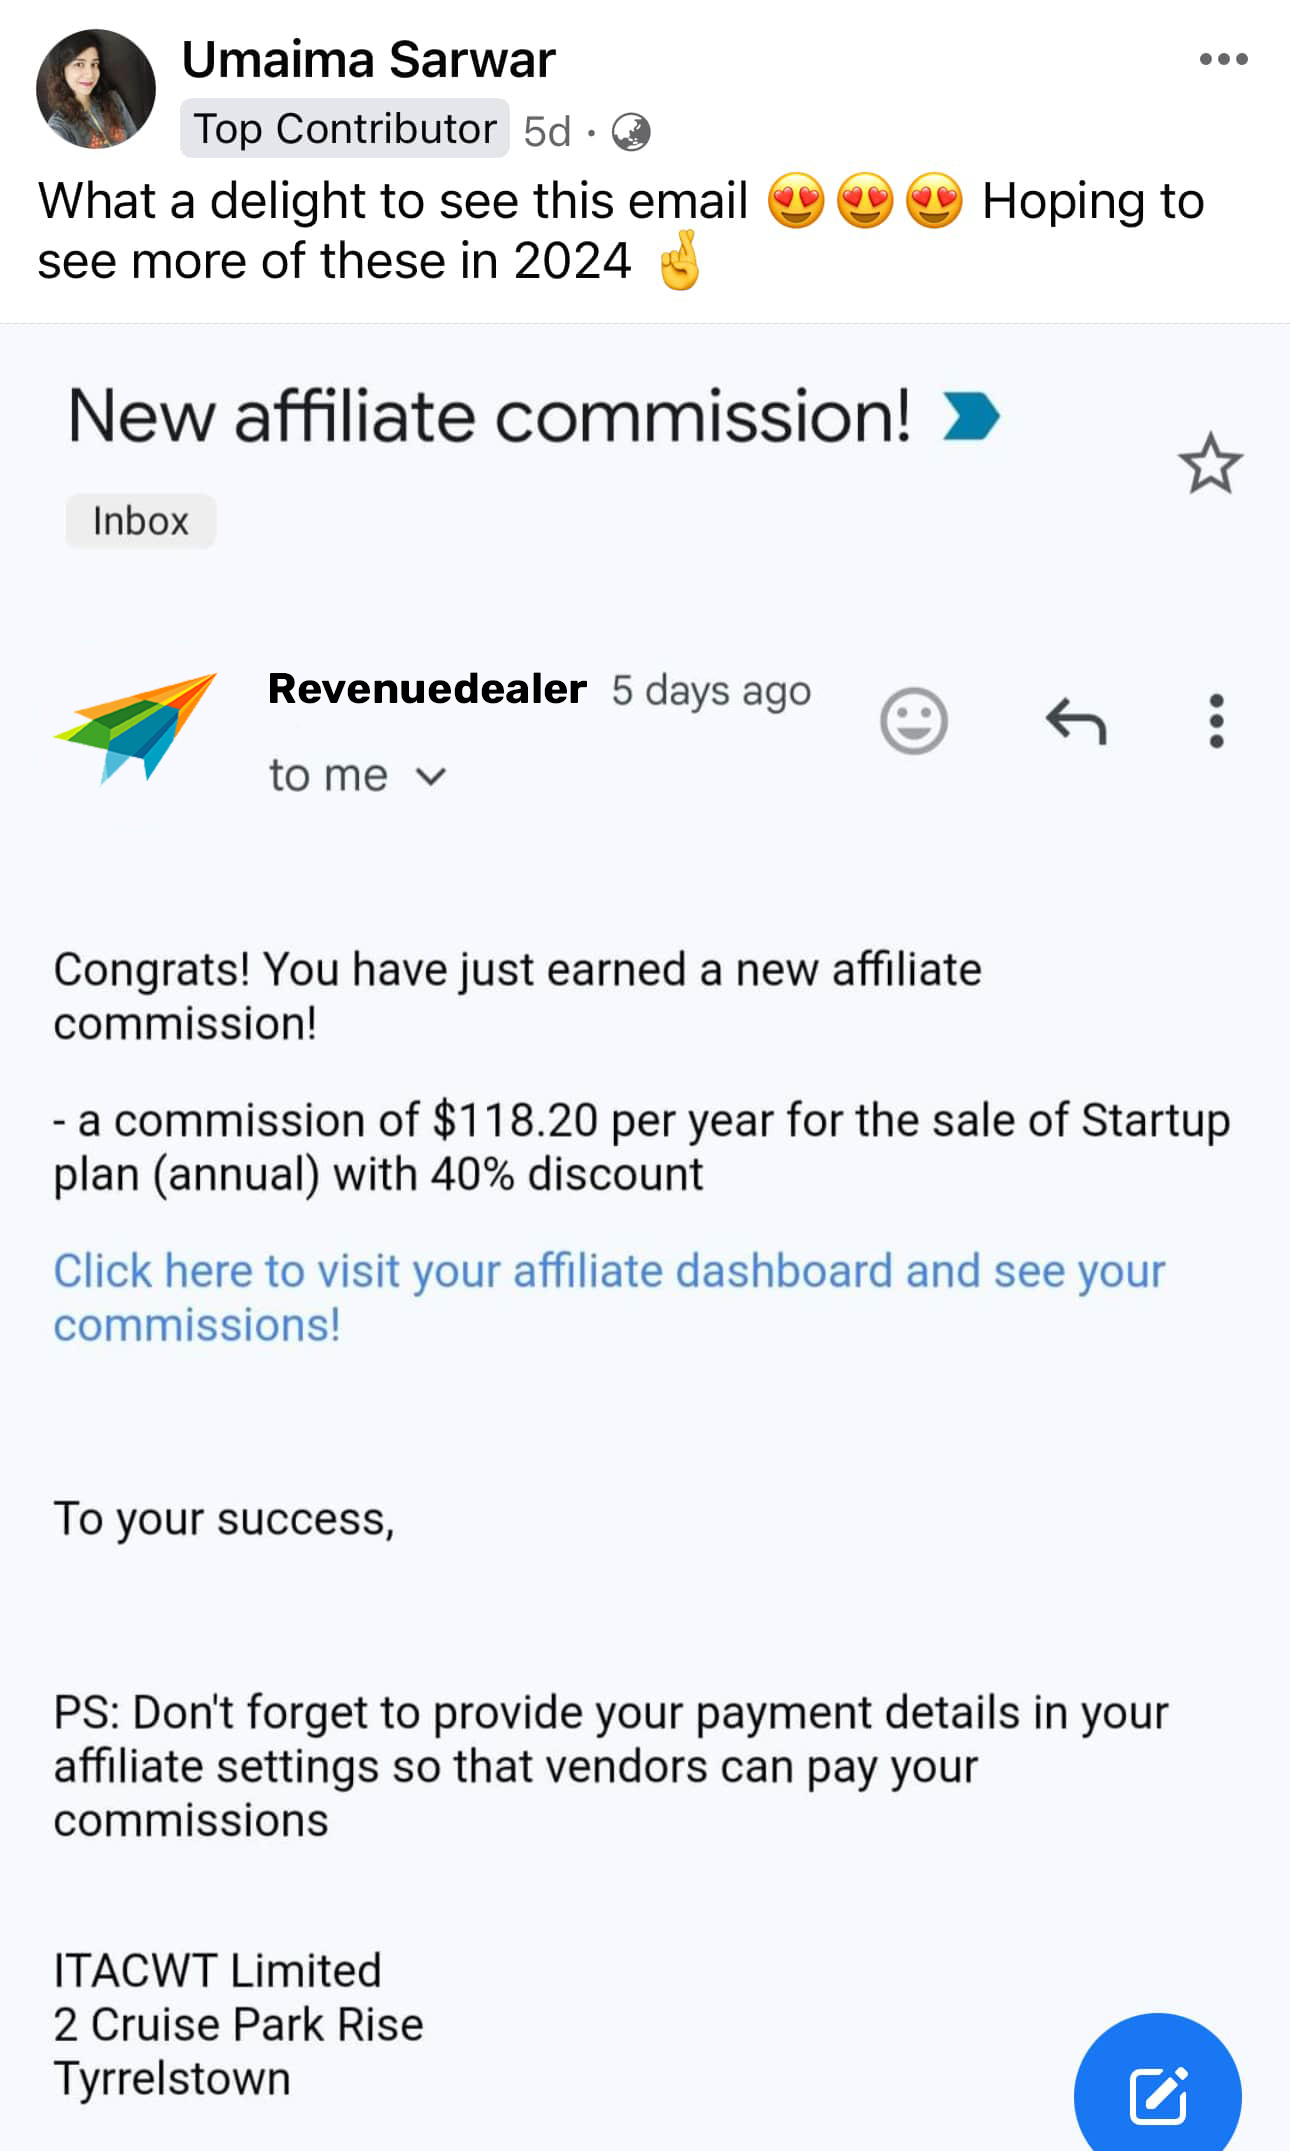Viewport: 1290px width, 2151px height.
Task: Open the email's vertical three-dot menu
Action: point(1216,721)
